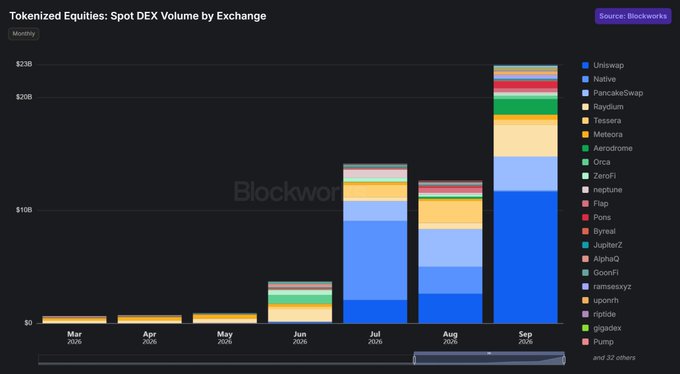The height and width of the screenshot is (374, 680).
Task: Click the Jul 2026 axis label
Action: coord(375,338)
